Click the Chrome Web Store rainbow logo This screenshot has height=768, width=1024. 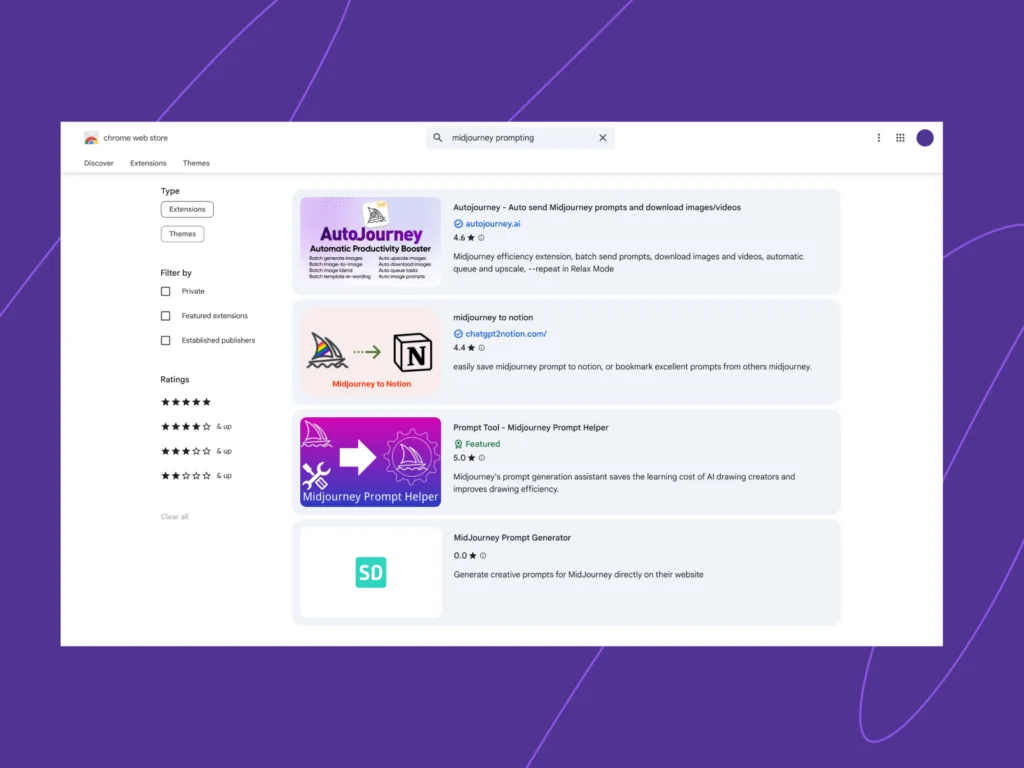tap(91, 138)
